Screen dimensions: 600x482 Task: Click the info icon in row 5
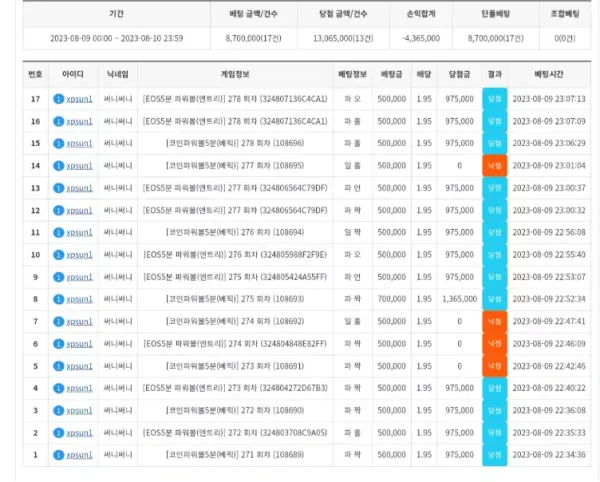tap(58, 366)
